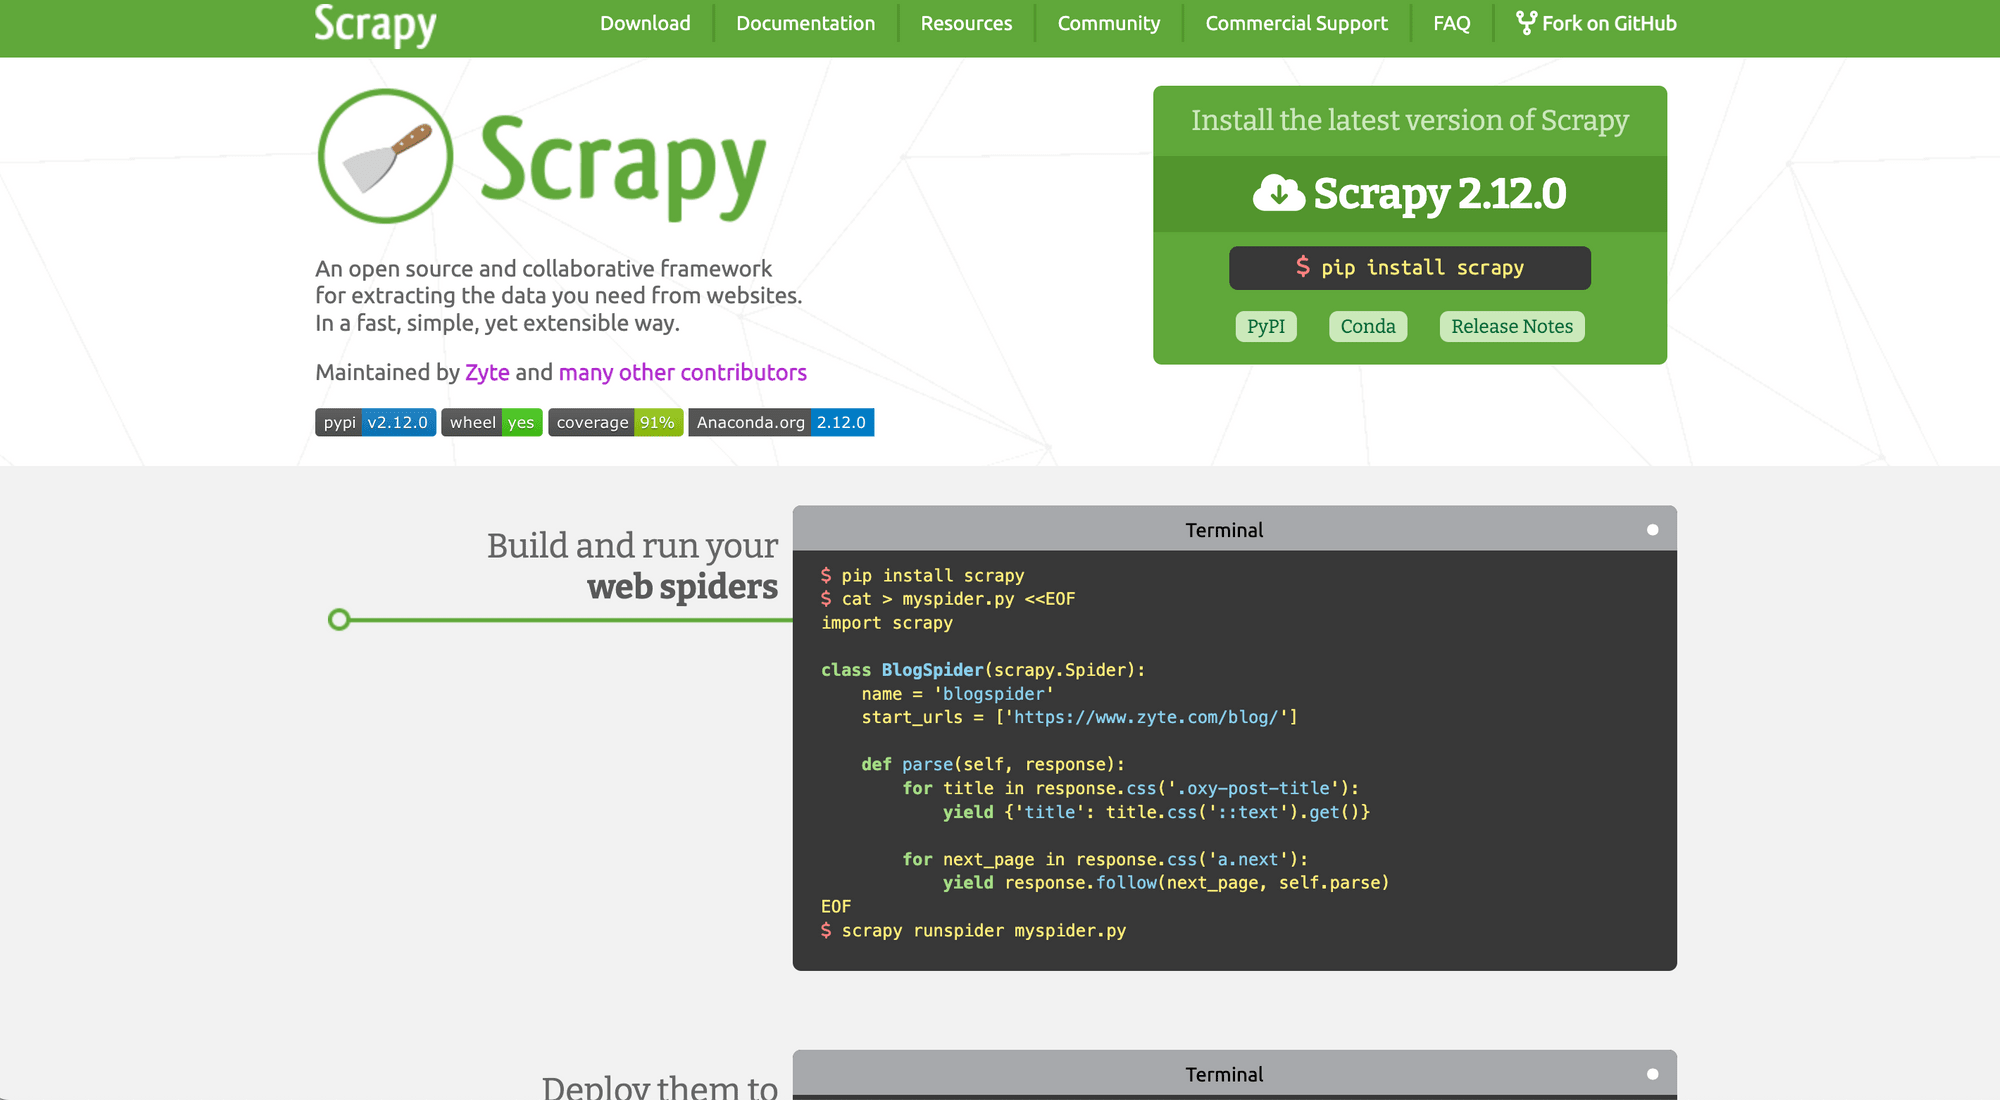Click the Scrapy 2.12.0 download banner
Viewport: 2000px width, 1100px height.
tap(1410, 194)
